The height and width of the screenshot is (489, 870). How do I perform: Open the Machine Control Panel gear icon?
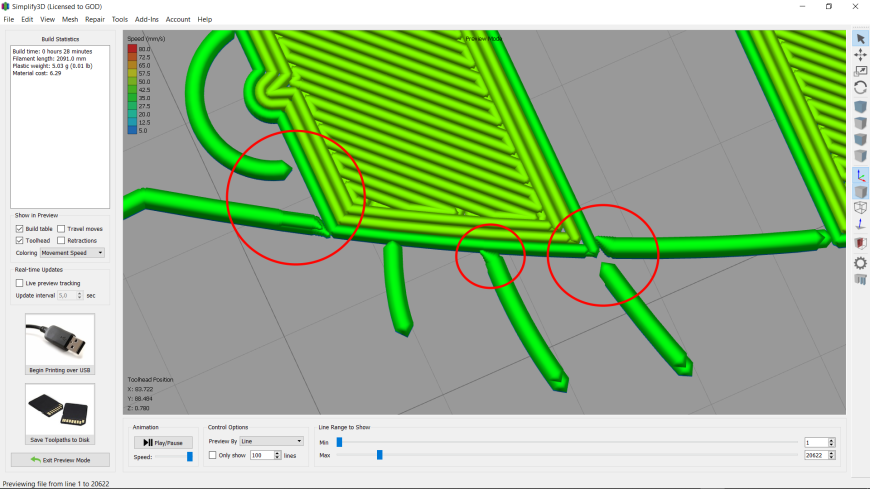861,263
